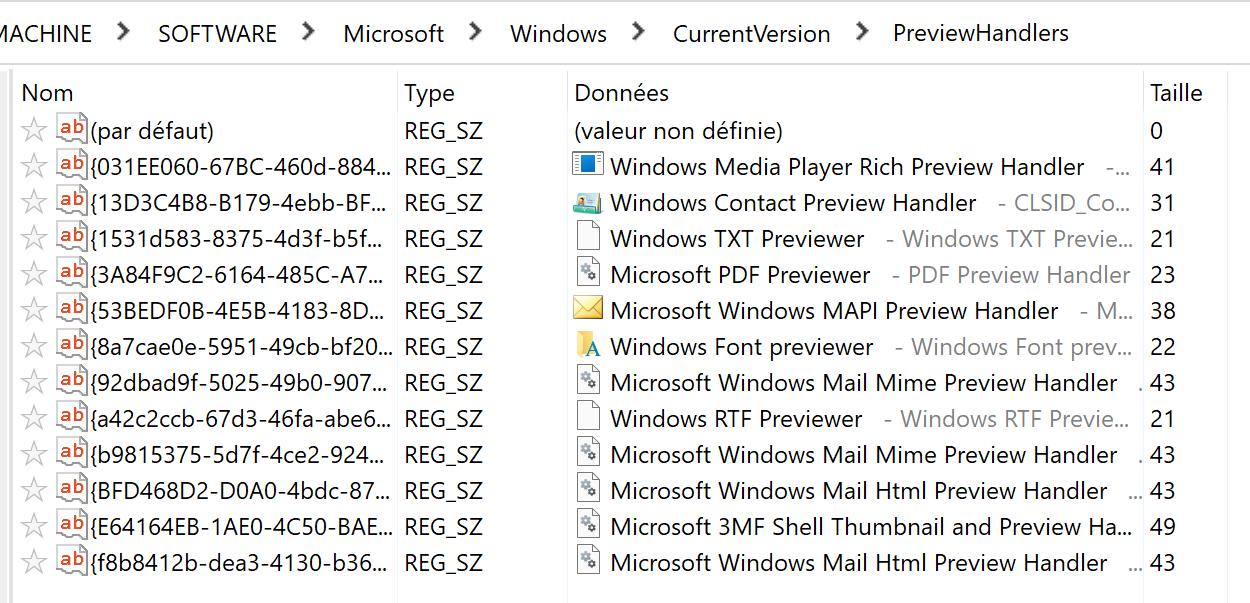Click string value icon of {a42c2ccb entry
This screenshot has width=1250, height=603.
coord(72,417)
